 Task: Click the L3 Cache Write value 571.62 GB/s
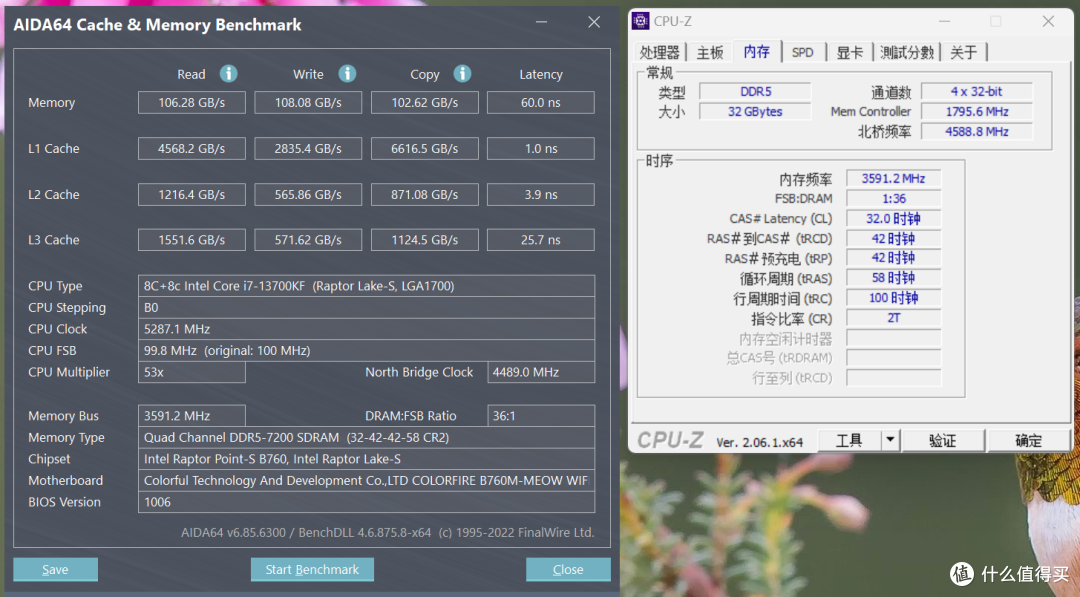coord(308,240)
